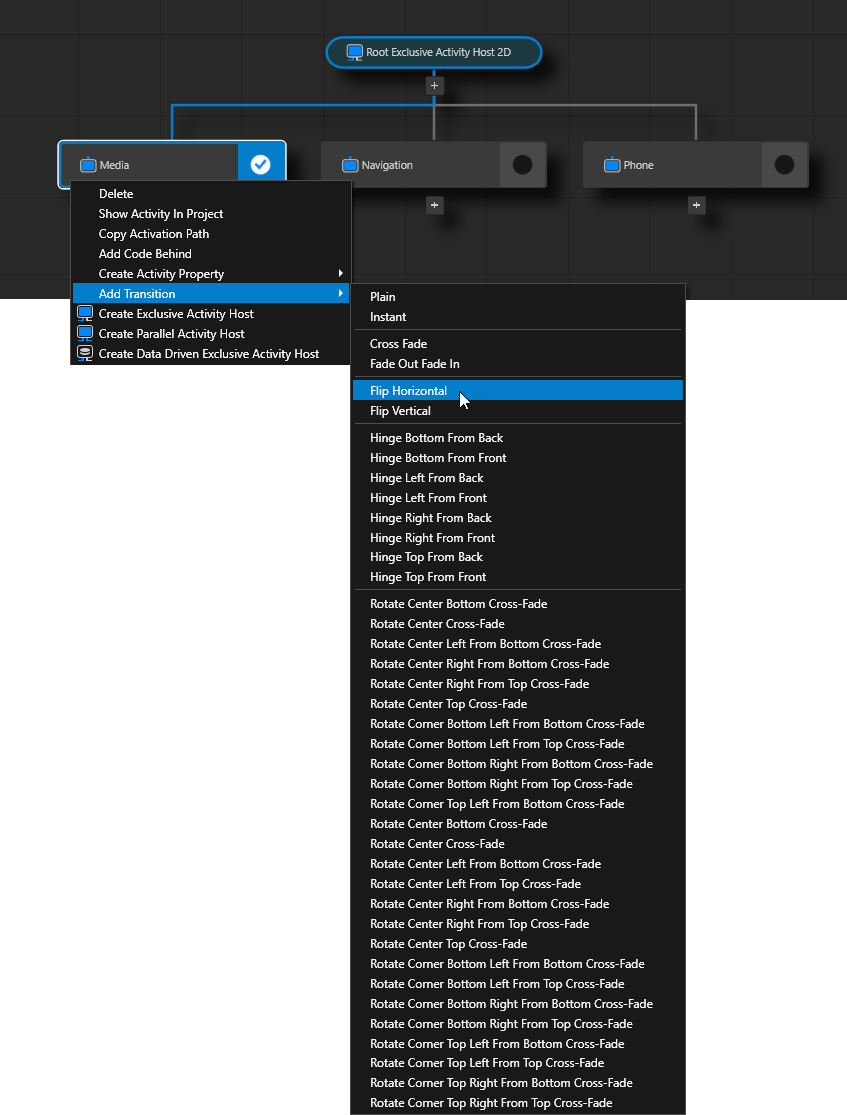The width and height of the screenshot is (847, 1115).
Task: Toggle the Navigation activation circle
Action: pyautogui.click(x=522, y=165)
